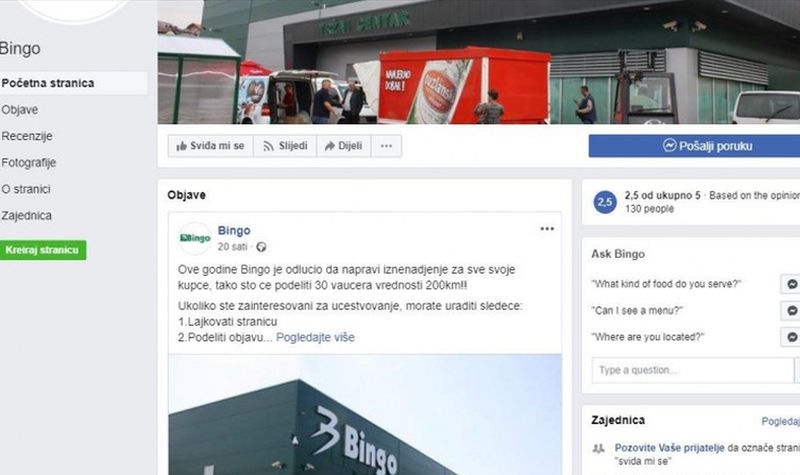Send a message with Pošalji poruku

coord(694,146)
